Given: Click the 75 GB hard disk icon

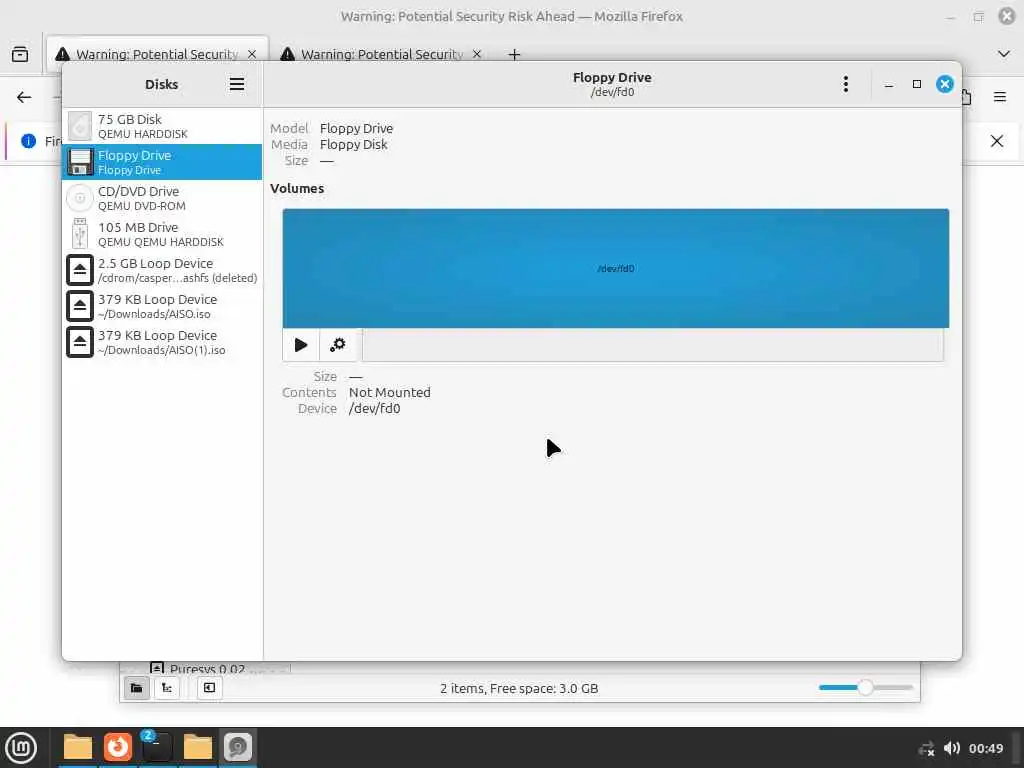Looking at the screenshot, I should [80, 126].
